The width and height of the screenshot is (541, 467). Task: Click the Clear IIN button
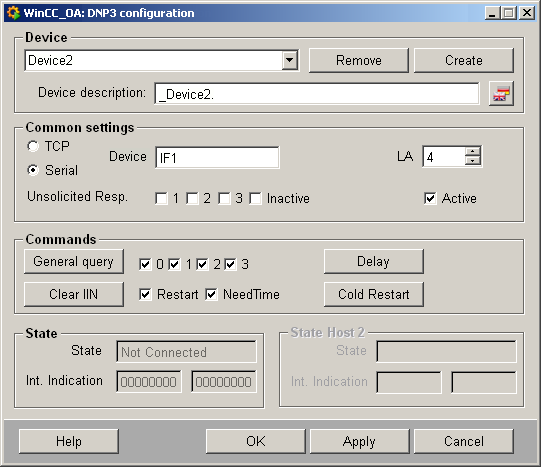coord(74,294)
